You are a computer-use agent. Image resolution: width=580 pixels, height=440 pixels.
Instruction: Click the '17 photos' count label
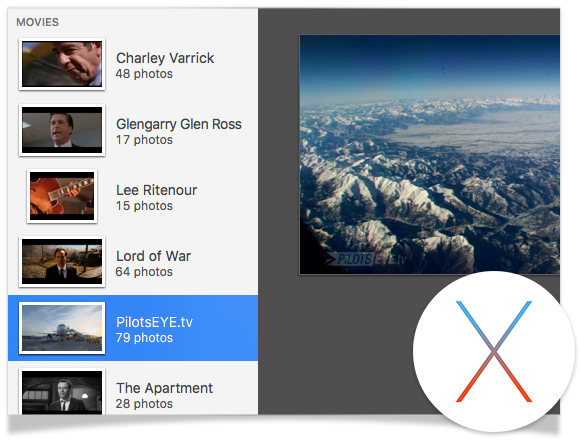[144, 140]
